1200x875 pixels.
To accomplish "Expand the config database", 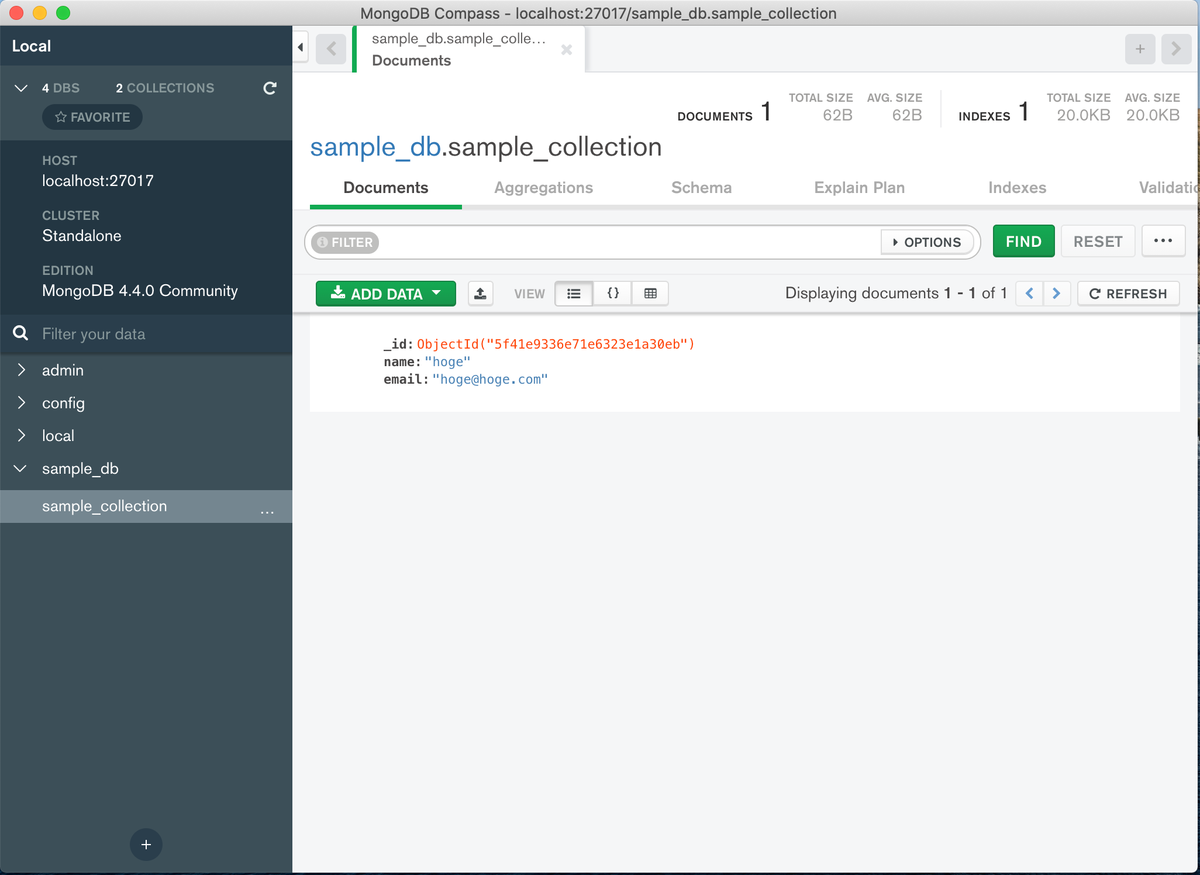I will click(21, 403).
